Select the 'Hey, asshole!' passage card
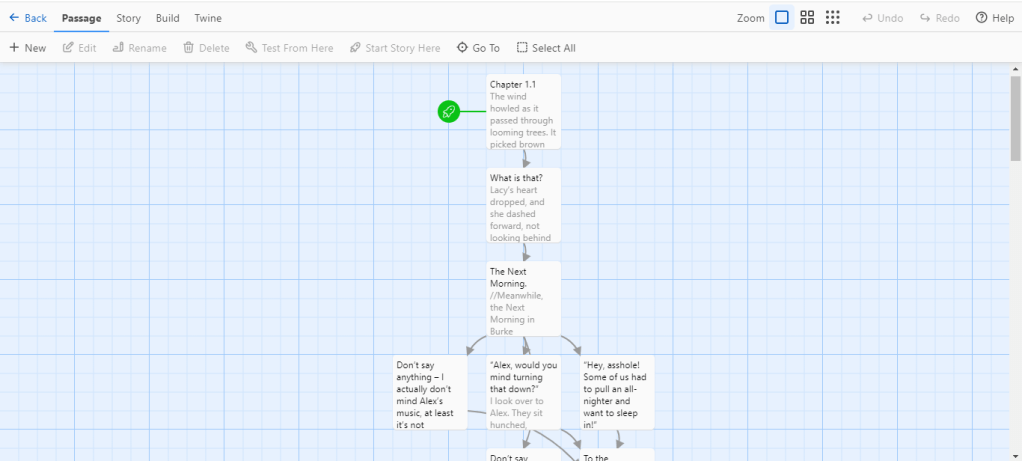 pyautogui.click(x=617, y=392)
